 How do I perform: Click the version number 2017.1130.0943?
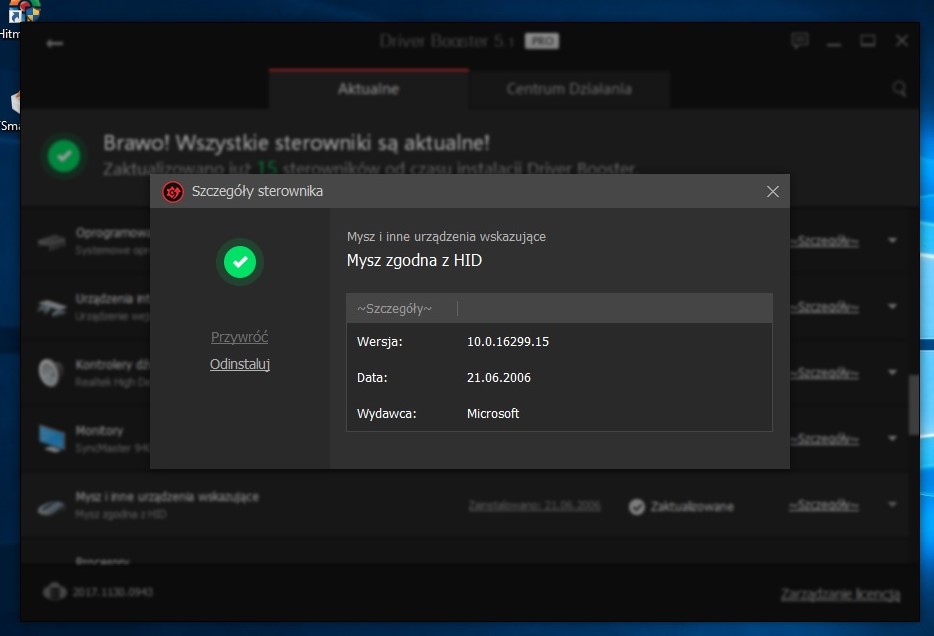113,592
